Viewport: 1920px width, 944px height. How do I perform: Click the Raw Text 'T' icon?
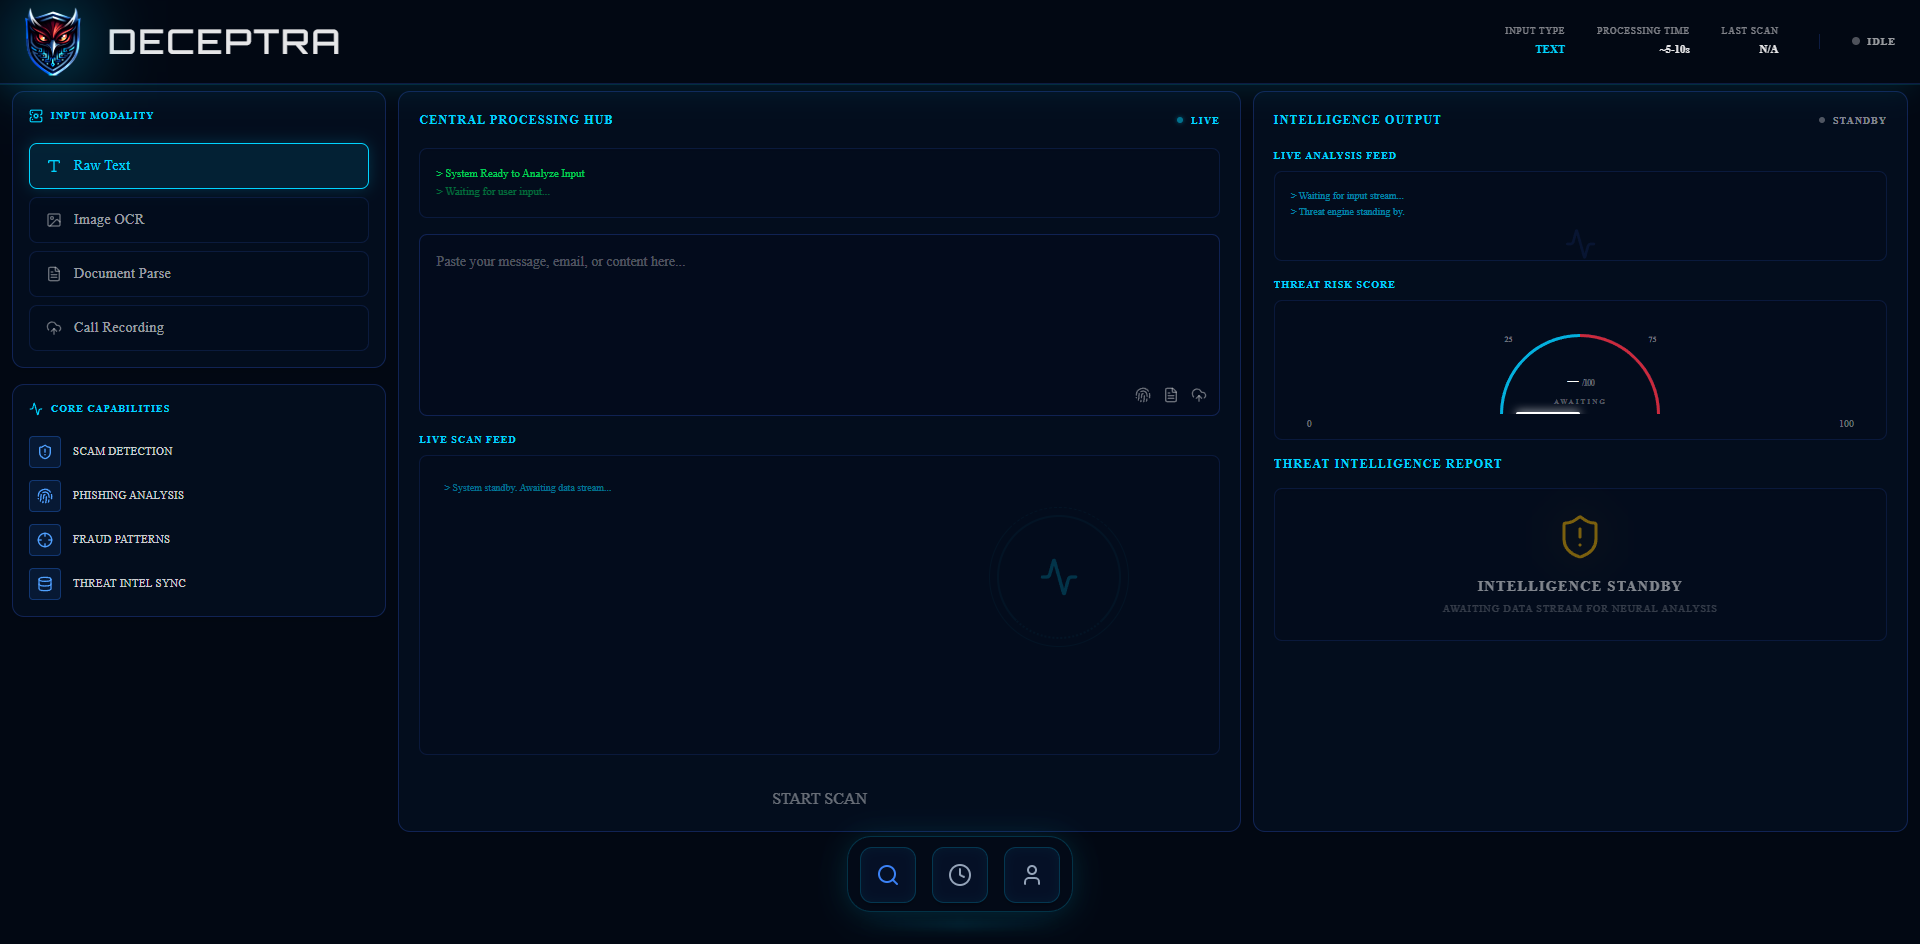[x=54, y=166]
